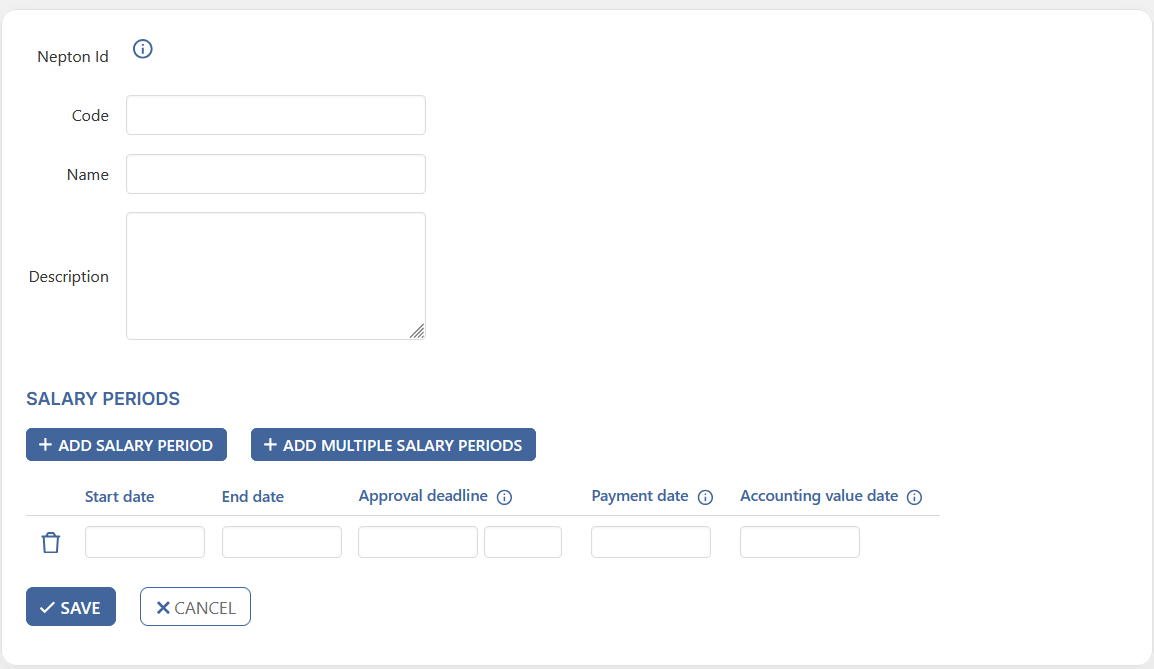Delete the salary period row with trash icon
The image size is (1154, 669).
pos(51,542)
